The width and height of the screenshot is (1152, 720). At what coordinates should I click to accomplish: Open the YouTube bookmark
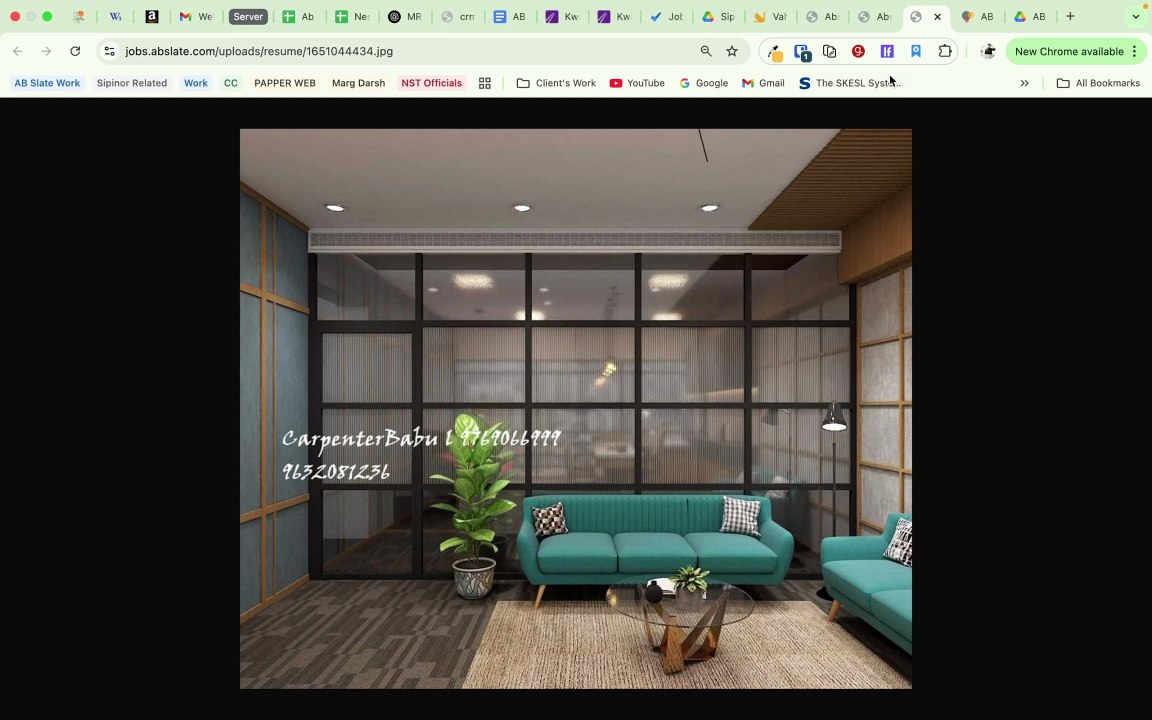click(637, 83)
